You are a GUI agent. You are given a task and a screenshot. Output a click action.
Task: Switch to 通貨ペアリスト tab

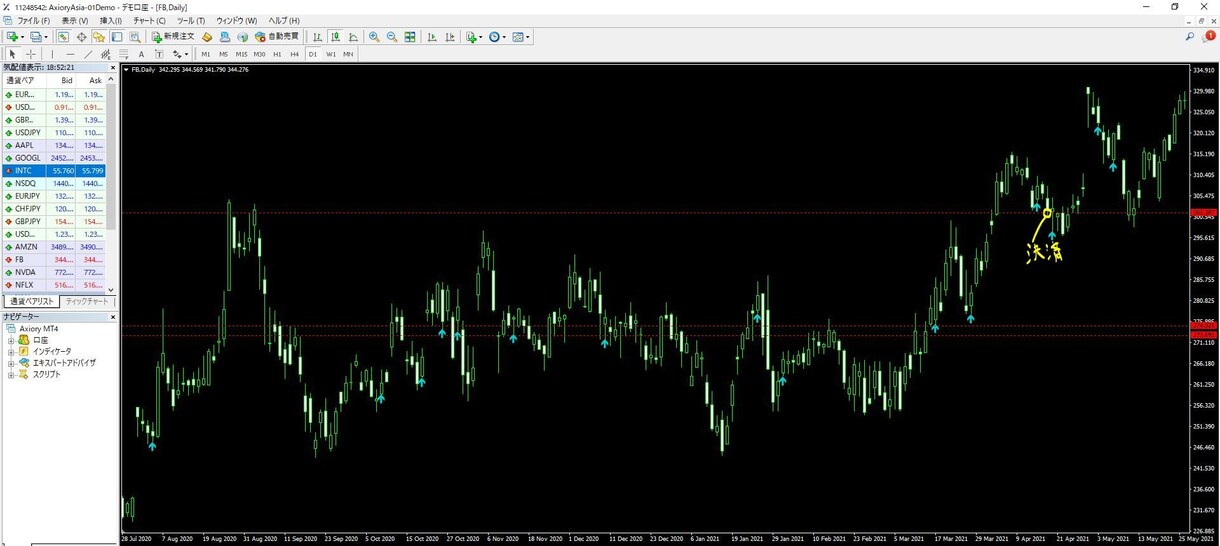tap(32, 301)
